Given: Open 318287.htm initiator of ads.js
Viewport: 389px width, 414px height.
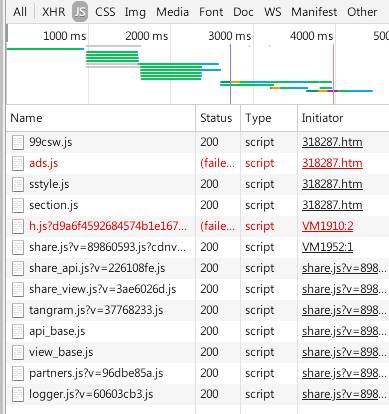Looking at the screenshot, I should tap(332, 163).
